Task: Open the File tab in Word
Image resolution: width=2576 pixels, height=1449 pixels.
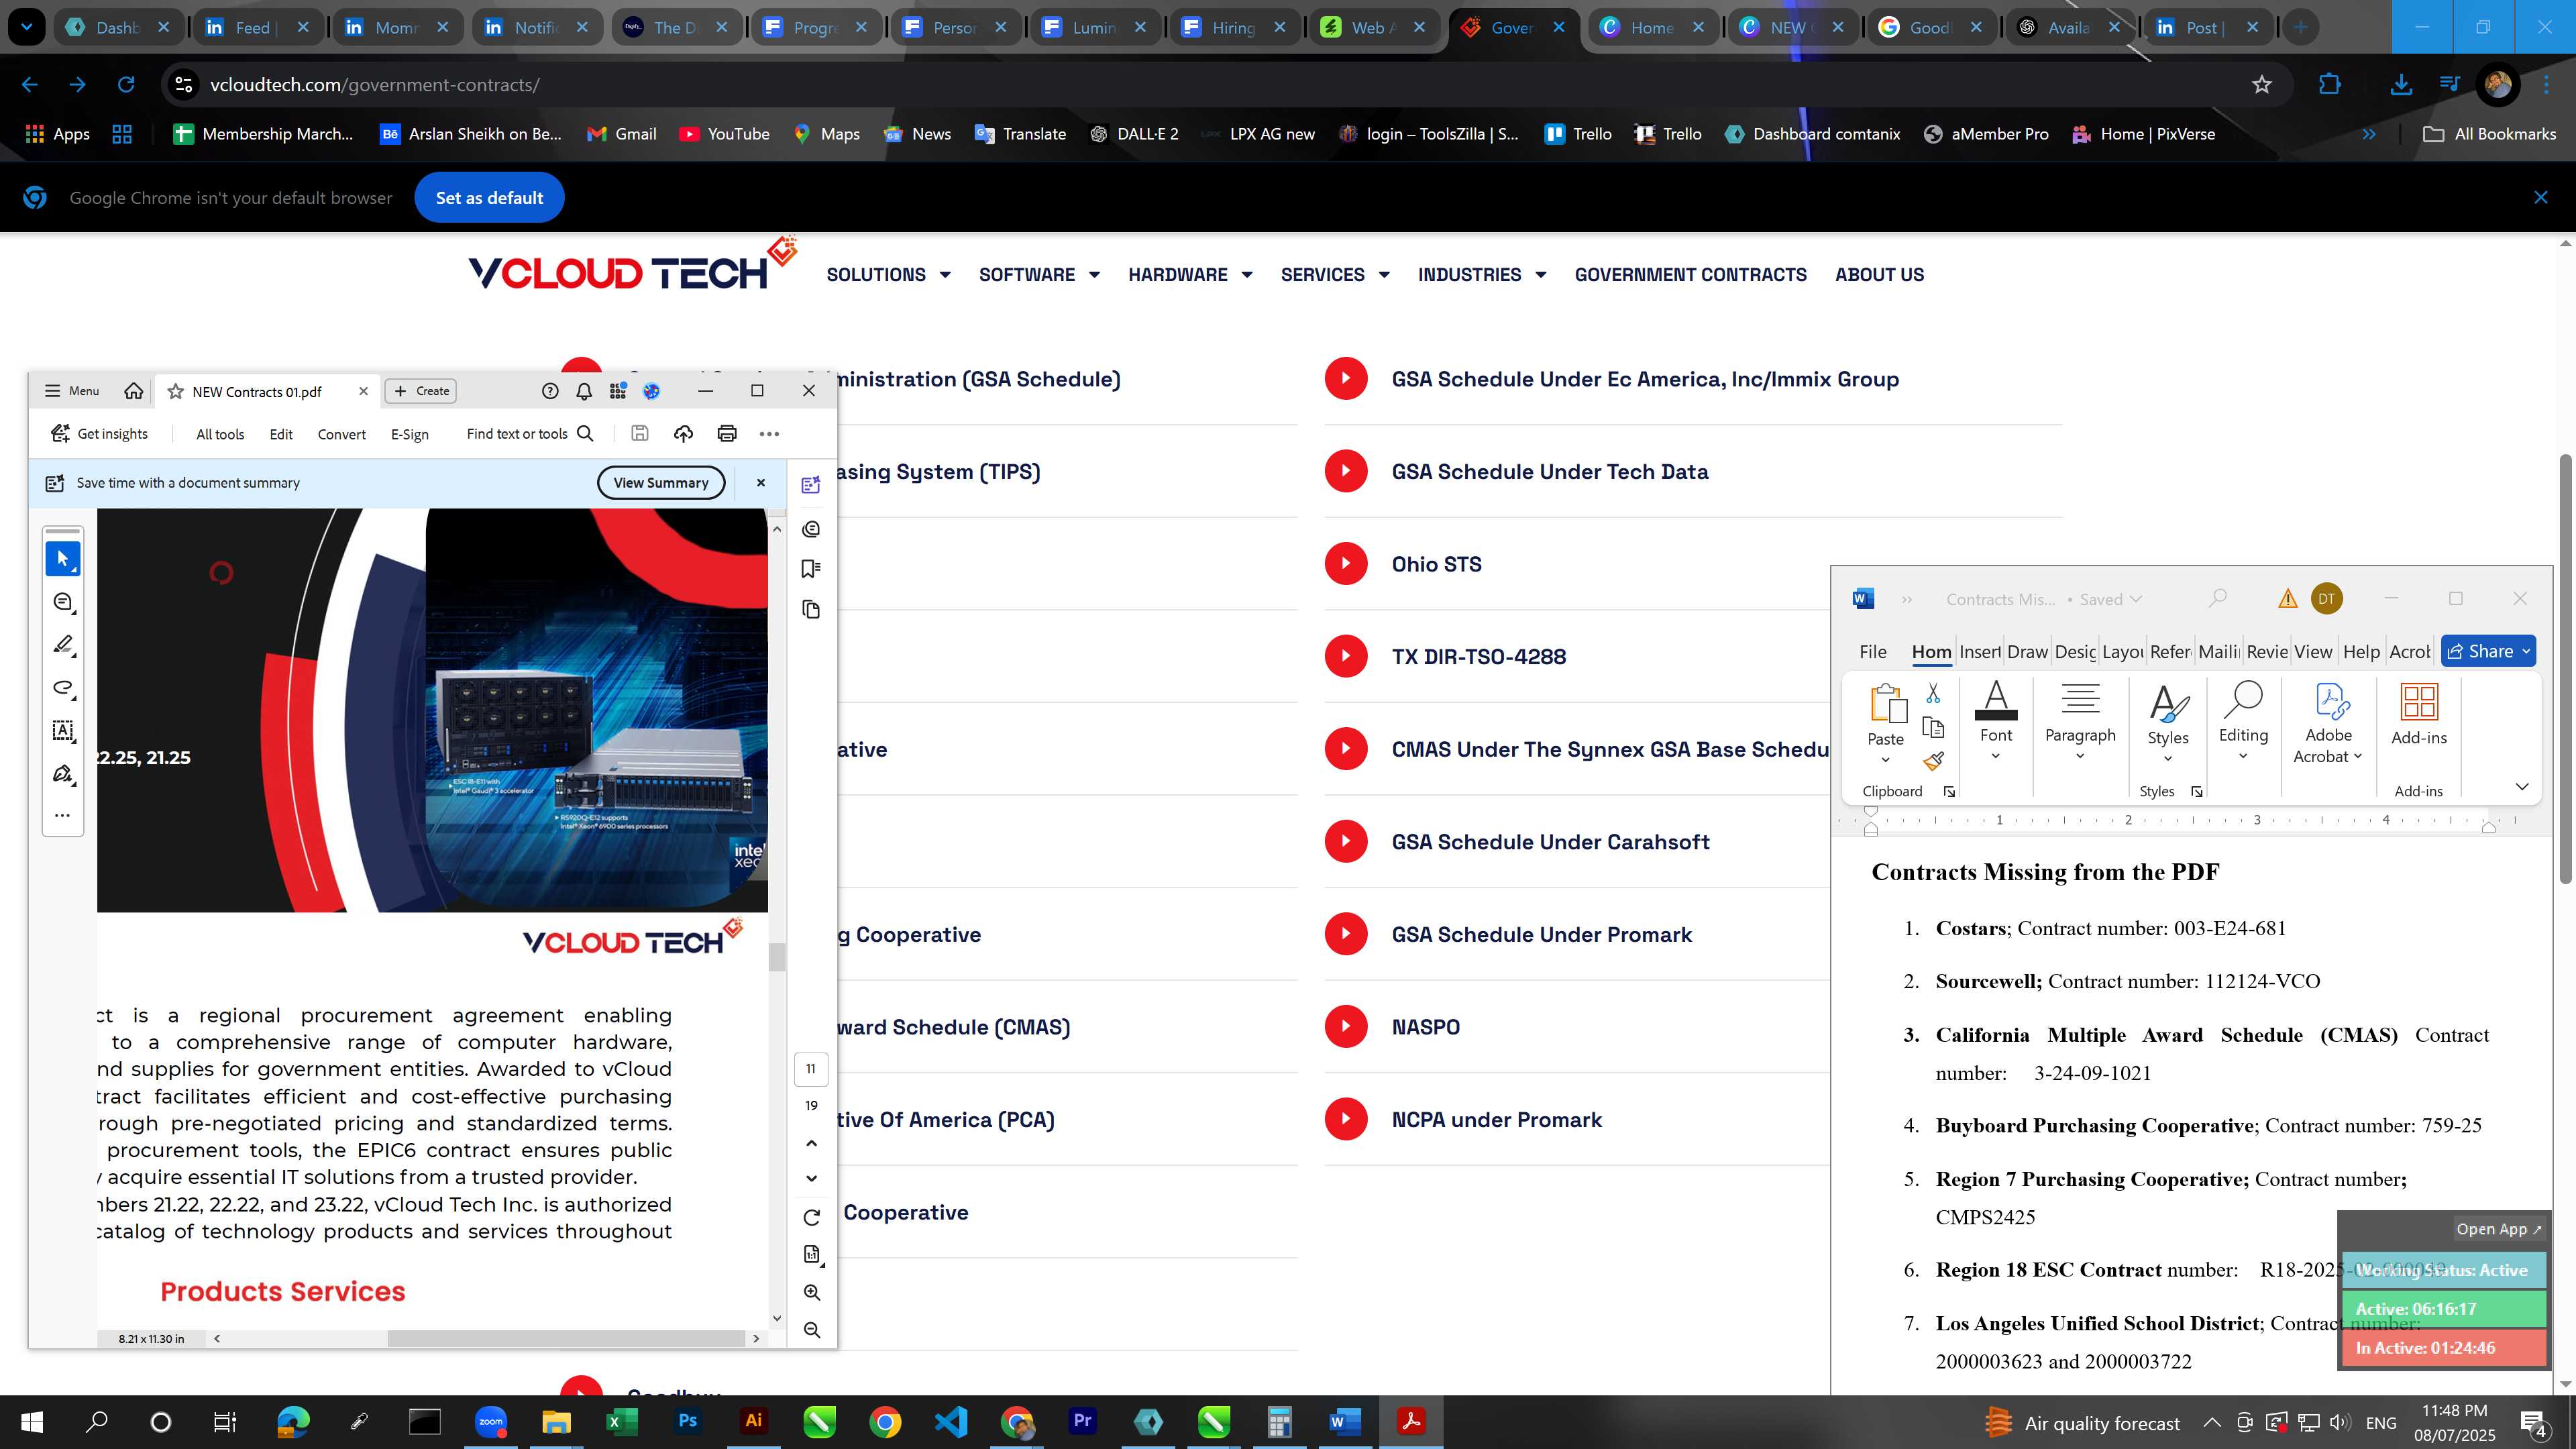Action: click(x=1873, y=651)
